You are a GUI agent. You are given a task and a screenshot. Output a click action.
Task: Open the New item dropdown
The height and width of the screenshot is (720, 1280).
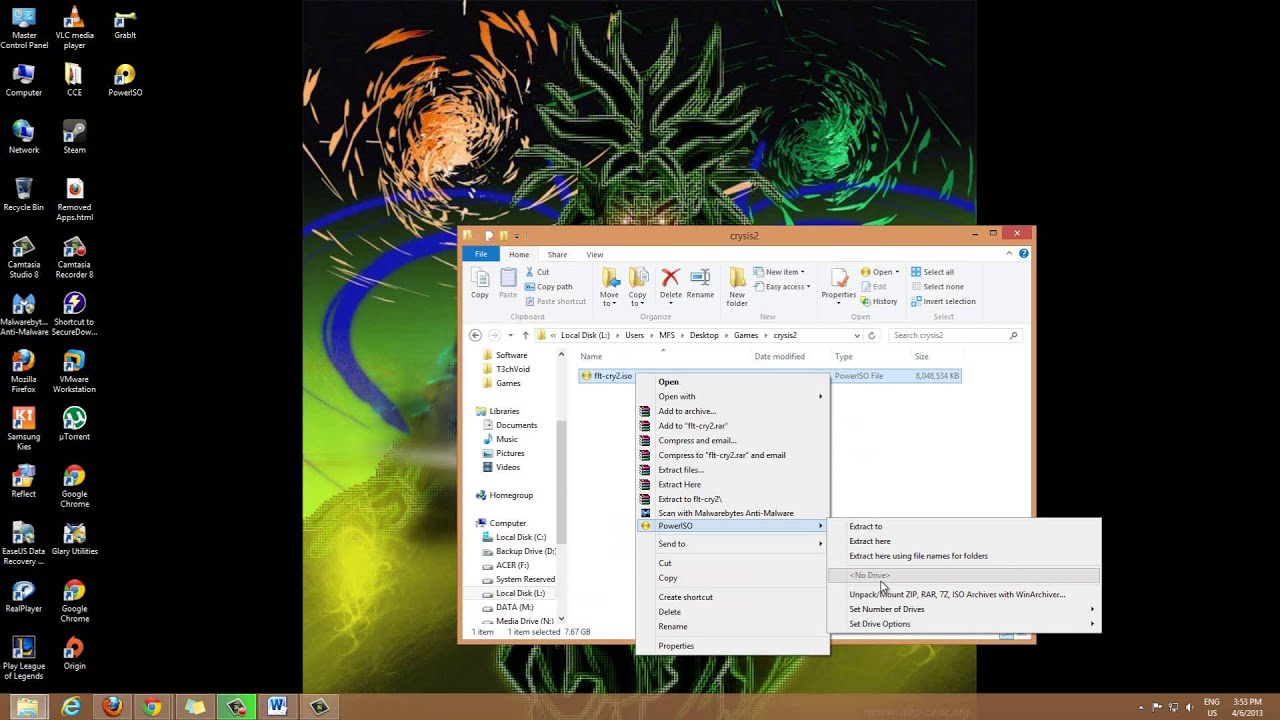pos(779,272)
